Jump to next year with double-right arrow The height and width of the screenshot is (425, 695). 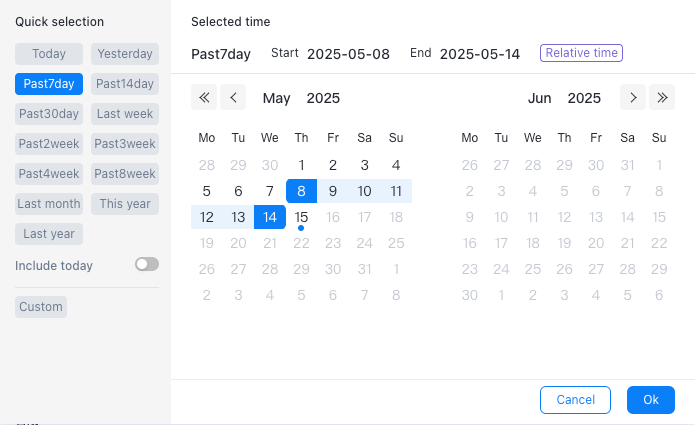pos(661,97)
